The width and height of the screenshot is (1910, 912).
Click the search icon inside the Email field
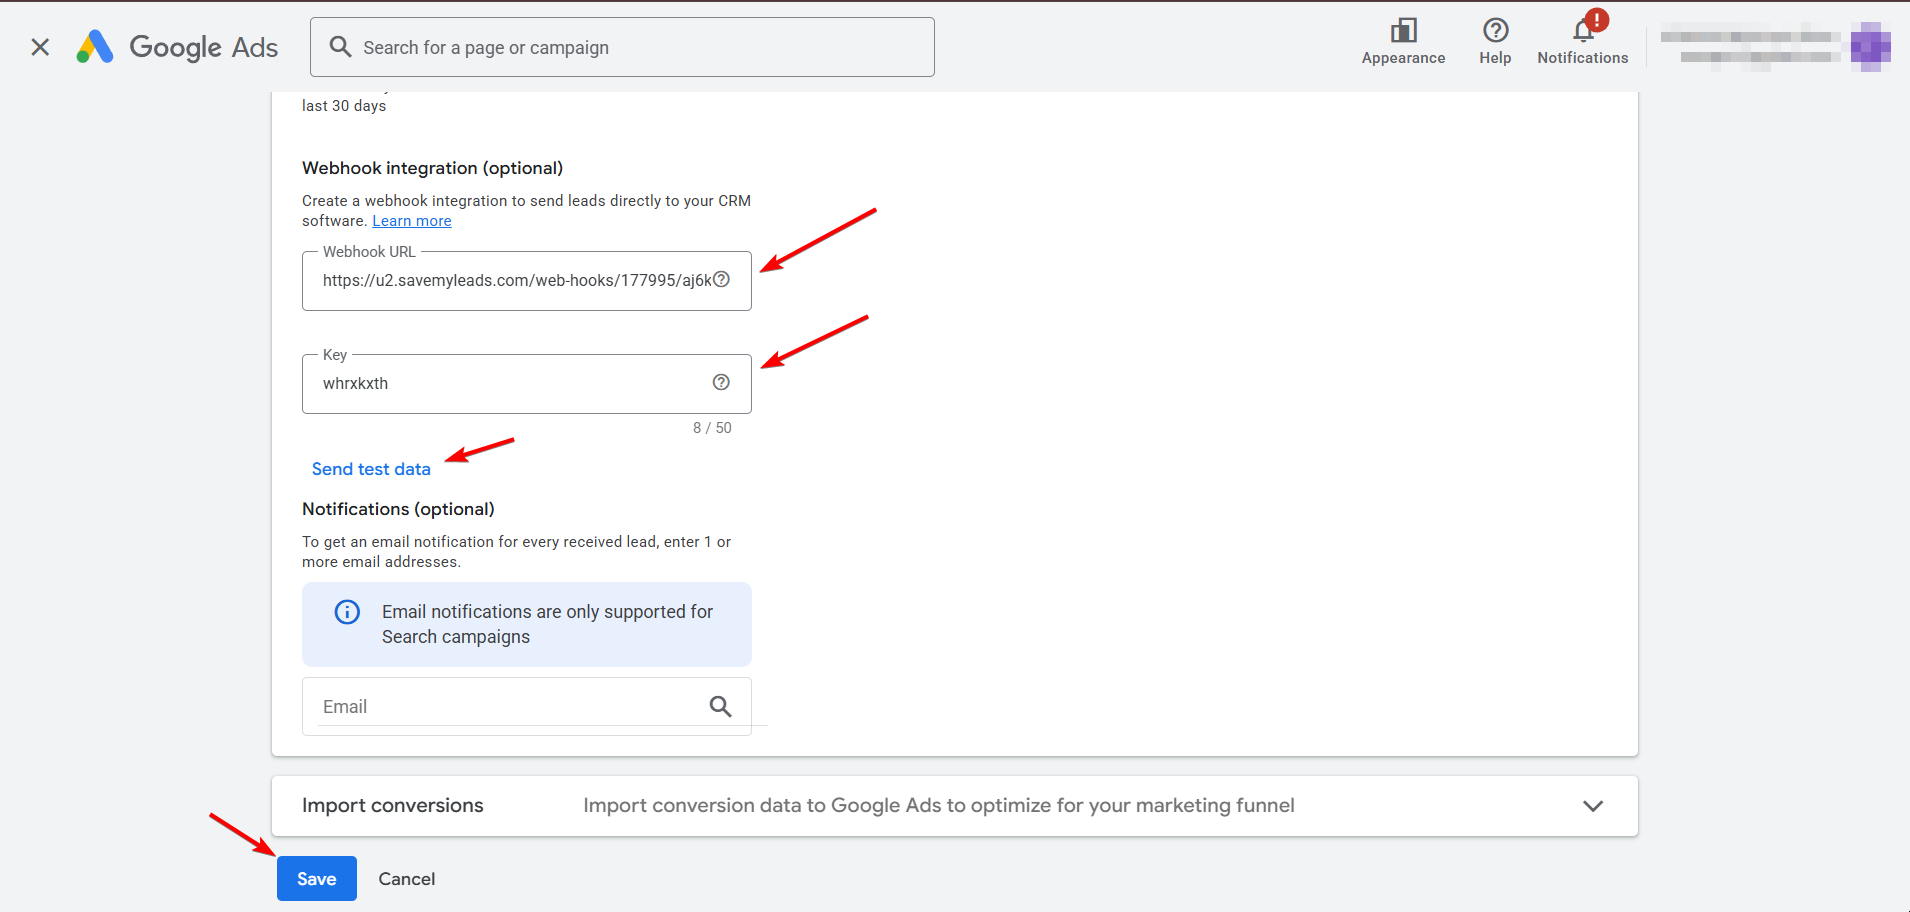721,706
